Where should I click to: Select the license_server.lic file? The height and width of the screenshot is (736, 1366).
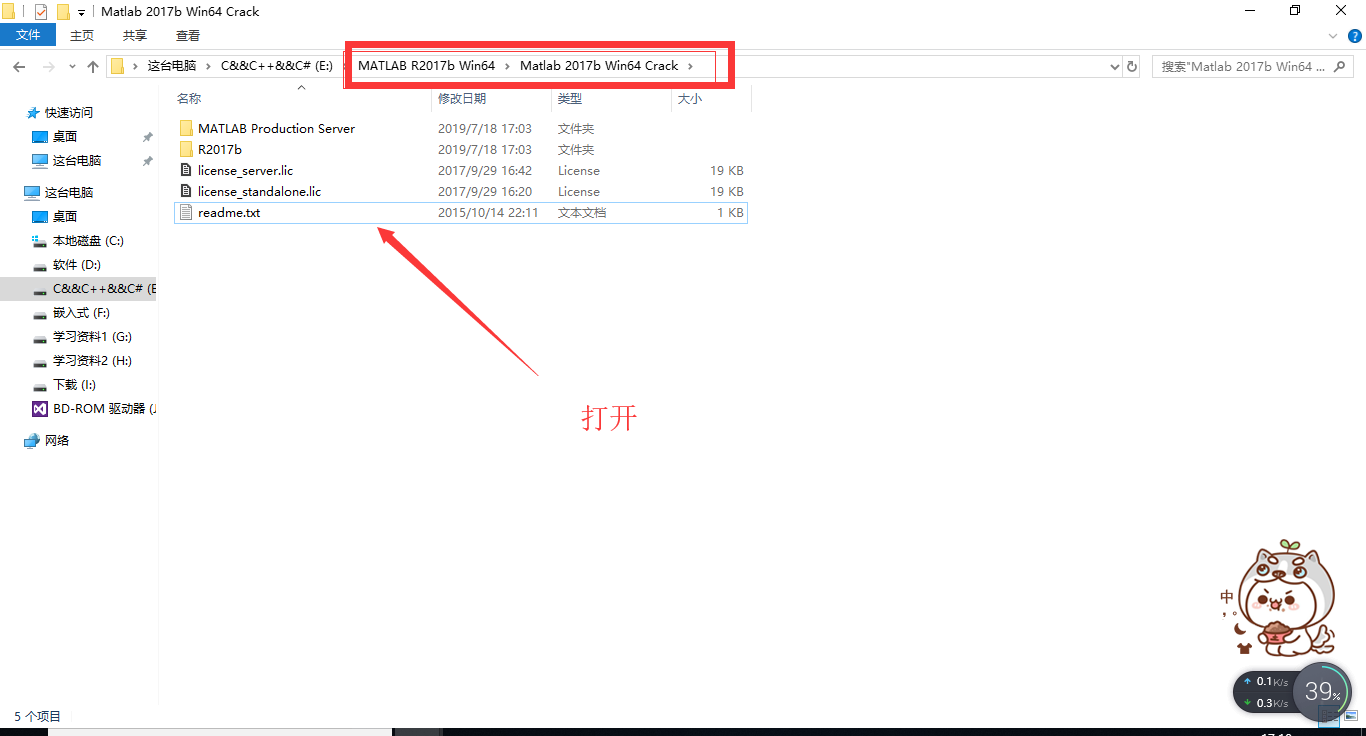click(x=460, y=171)
